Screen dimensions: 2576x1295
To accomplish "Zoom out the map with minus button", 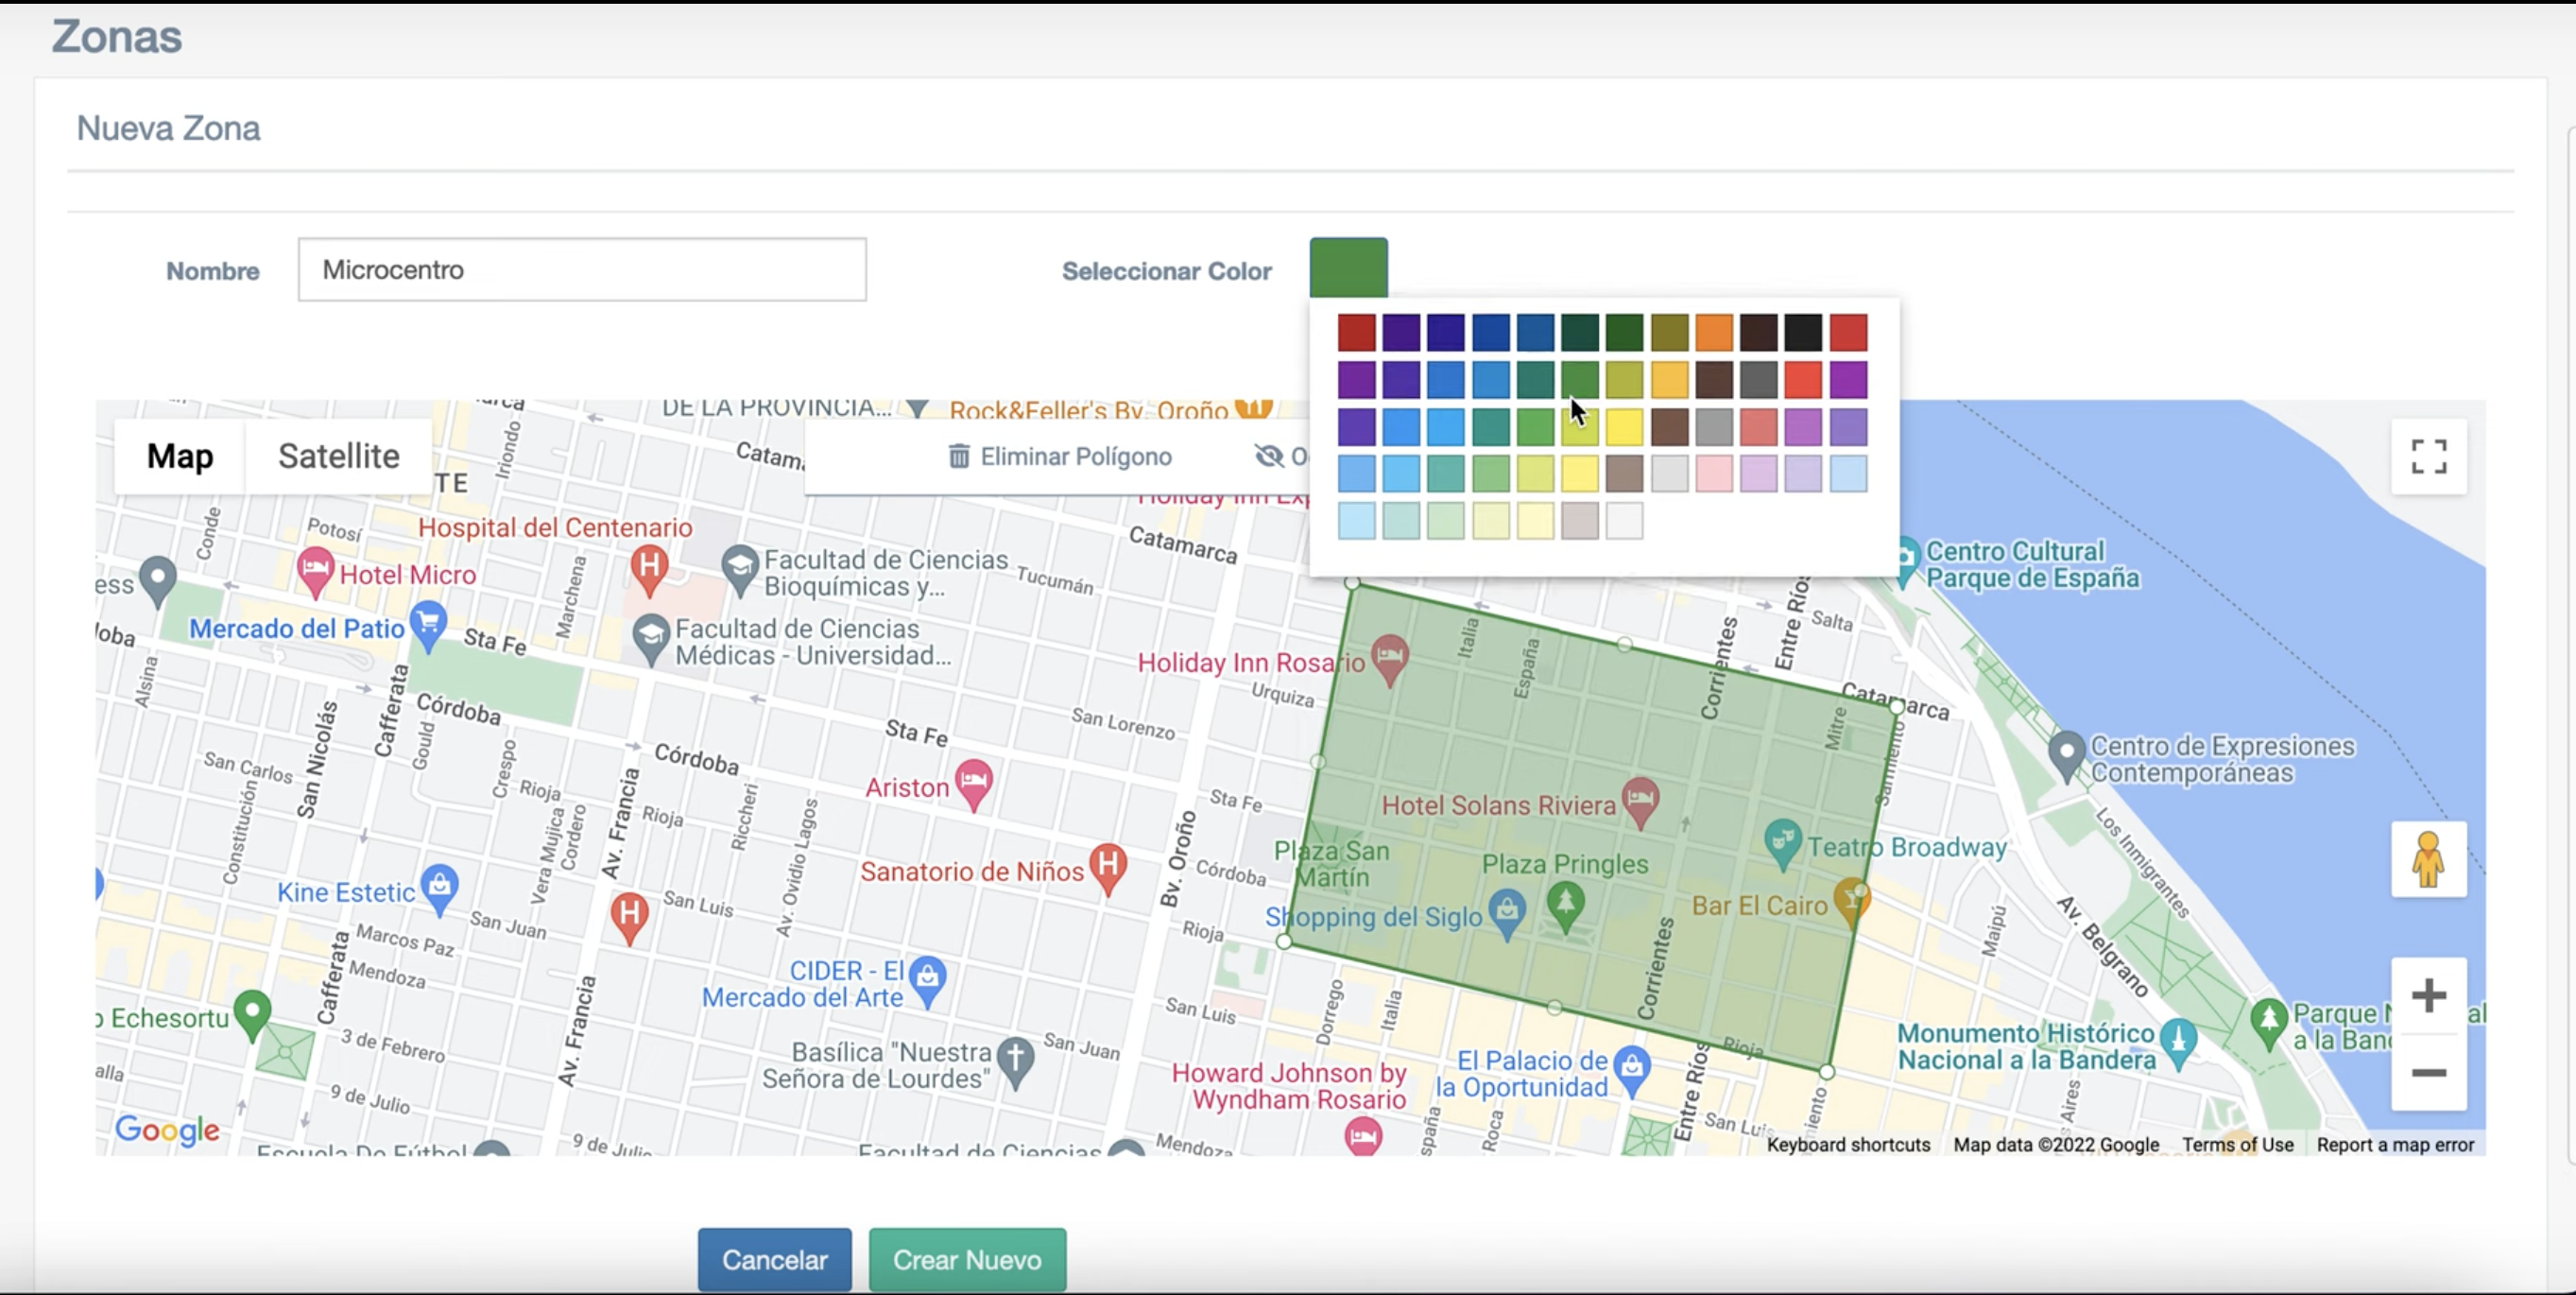I will (2428, 1073).
